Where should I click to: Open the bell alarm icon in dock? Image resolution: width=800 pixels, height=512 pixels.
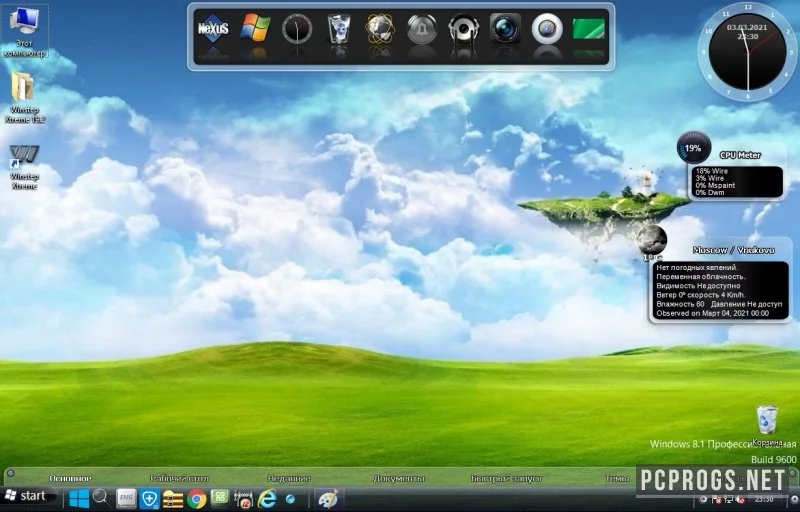tap(422, 29)
